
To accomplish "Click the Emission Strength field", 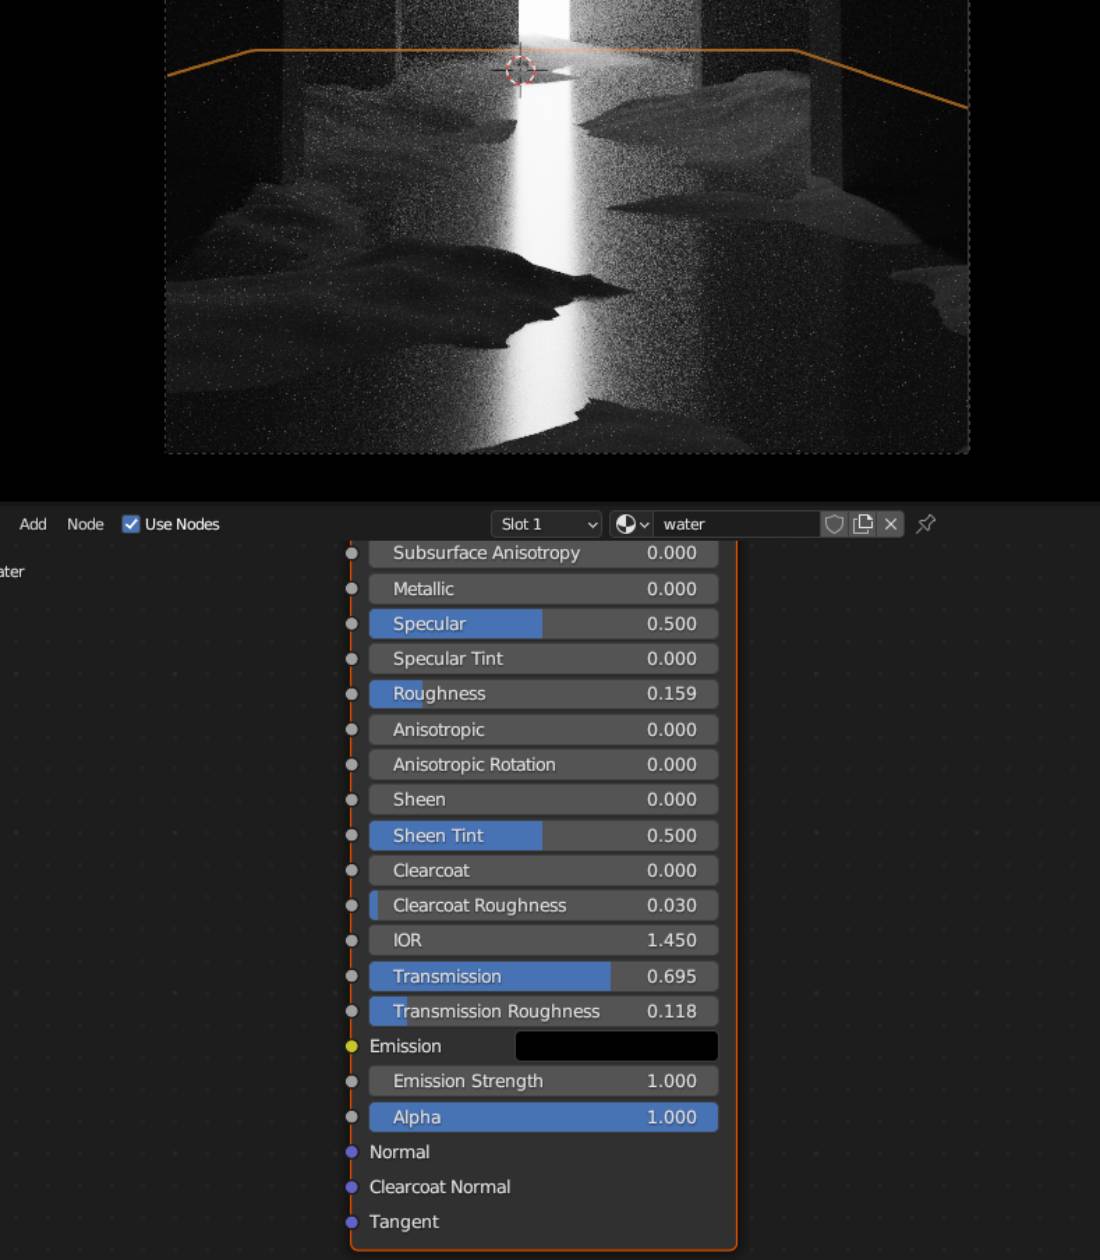I will [544, 1082].
